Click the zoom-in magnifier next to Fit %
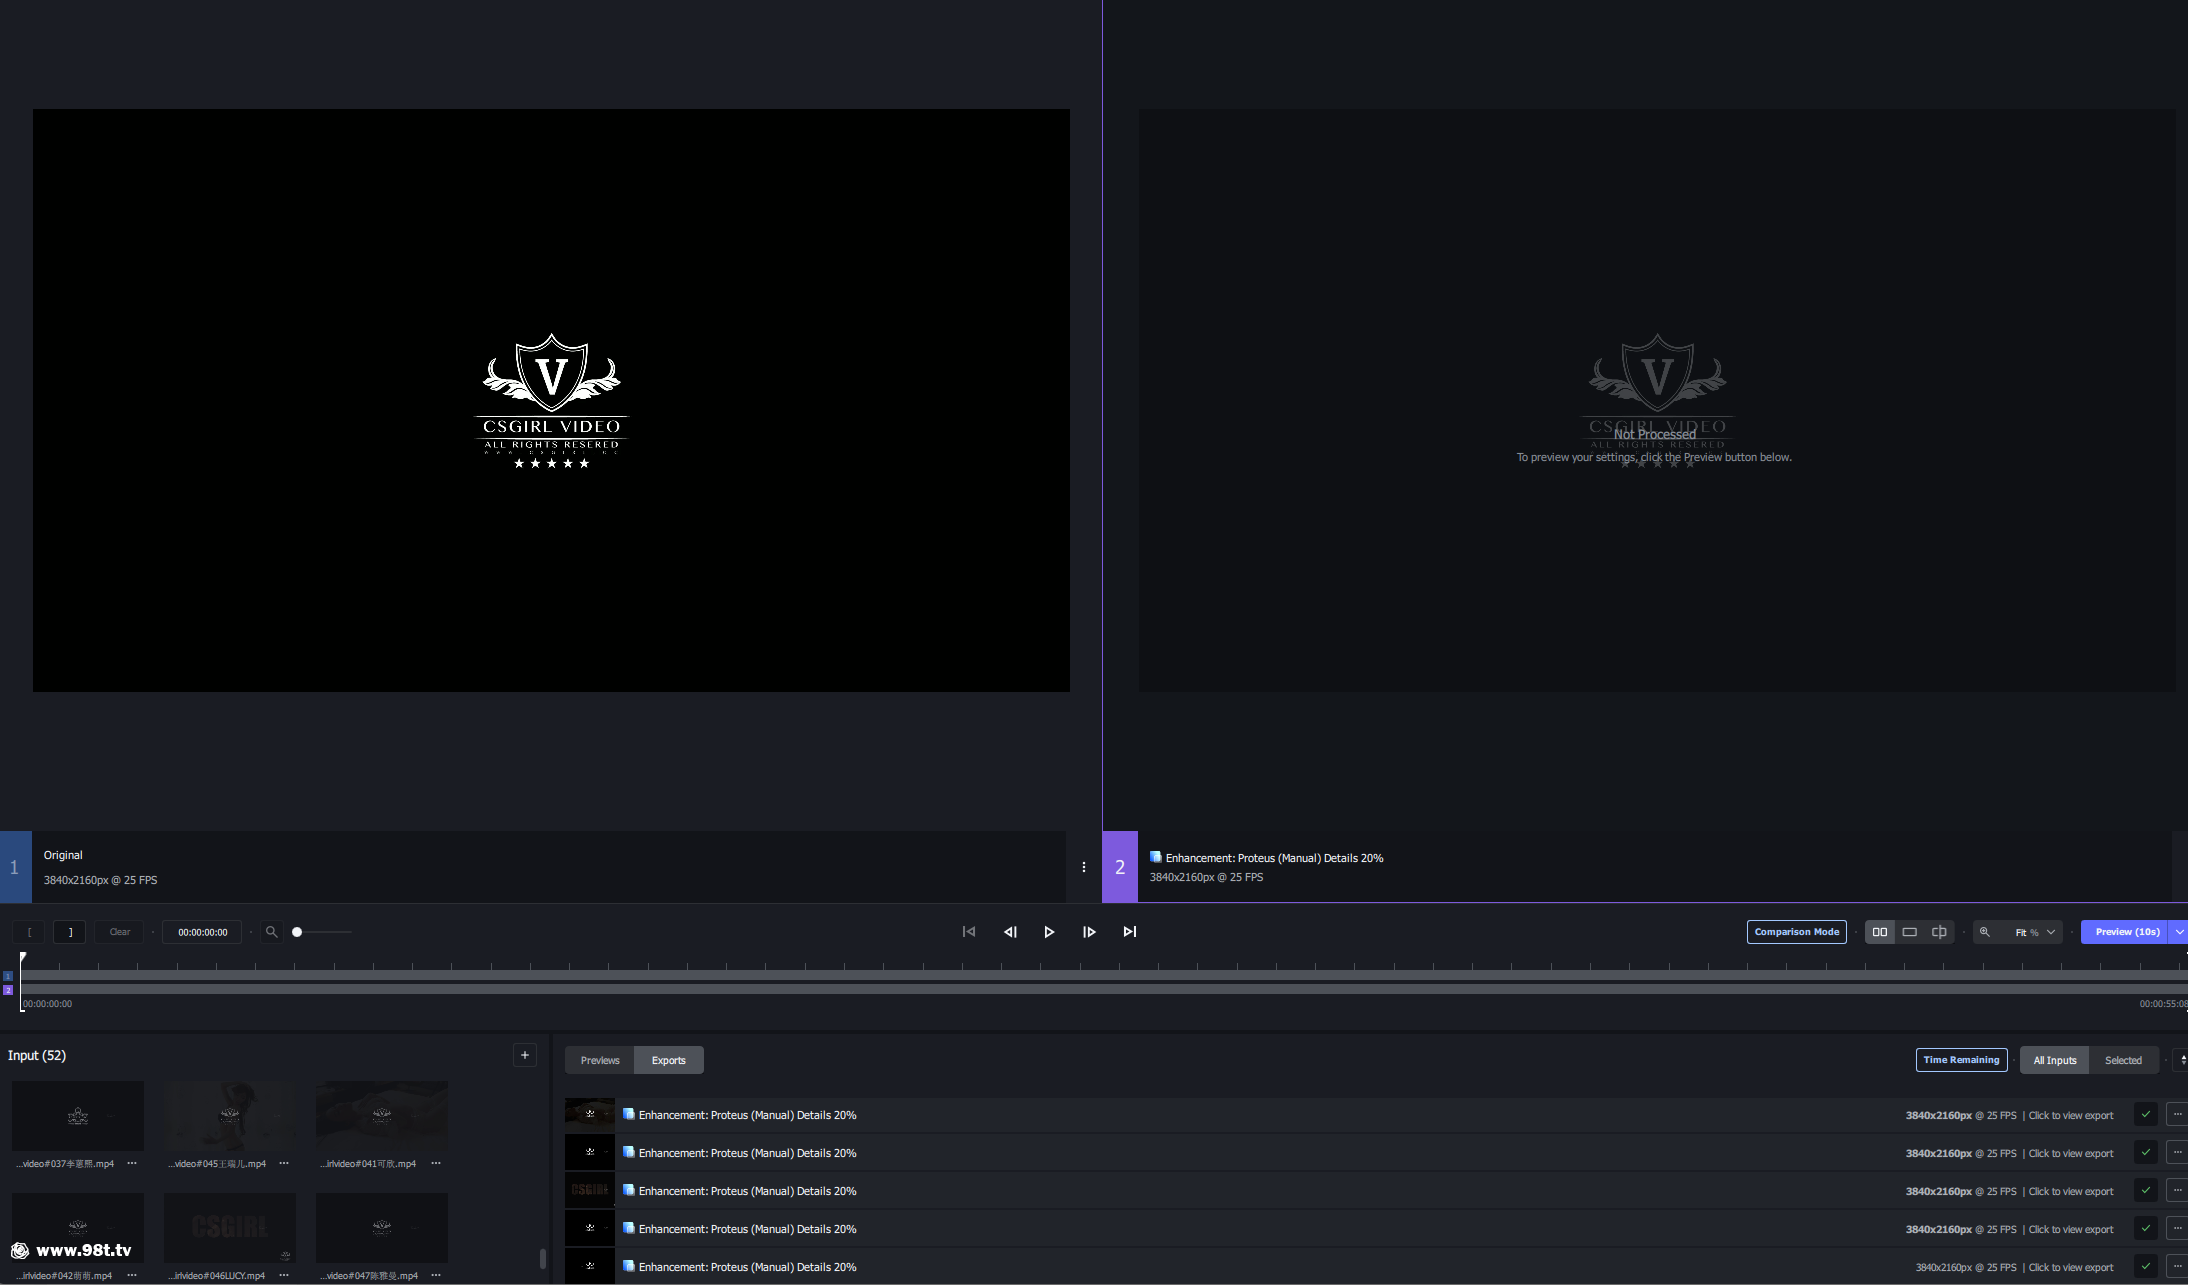 click(1985, 932)
